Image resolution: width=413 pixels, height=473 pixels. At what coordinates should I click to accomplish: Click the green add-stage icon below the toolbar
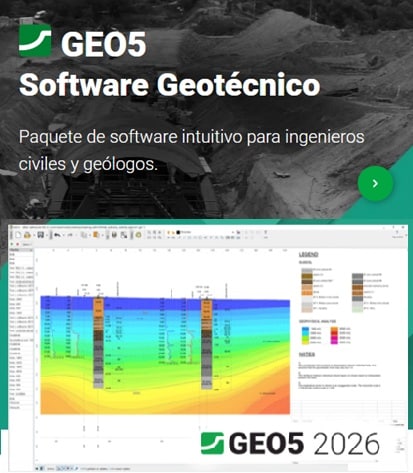12,244
